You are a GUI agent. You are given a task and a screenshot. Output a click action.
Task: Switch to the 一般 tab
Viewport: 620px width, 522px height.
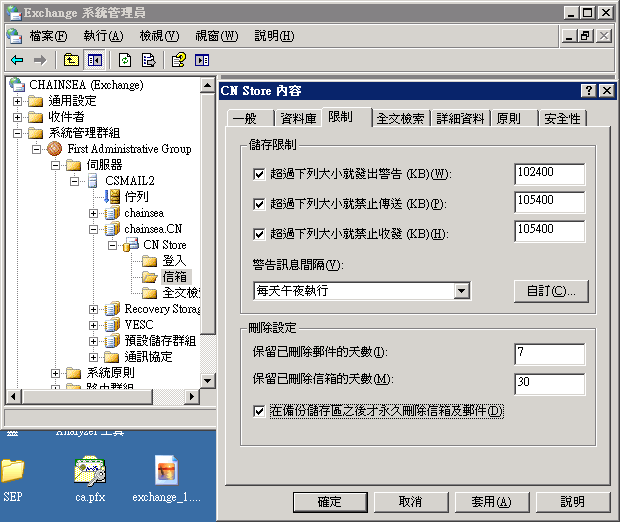pyautogui.click(x=250, y=118)
